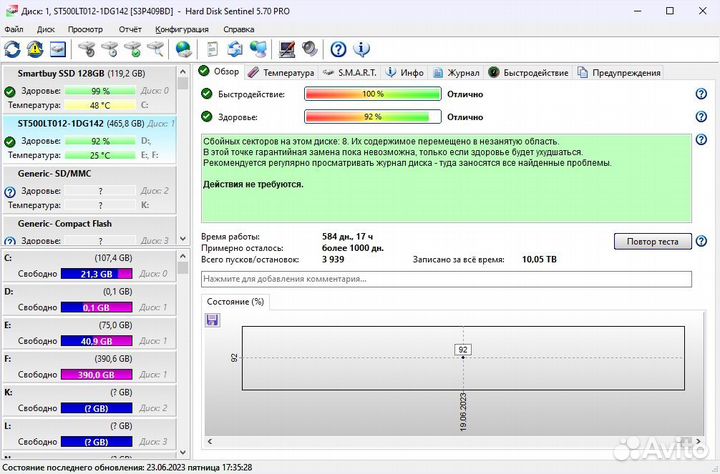Open the Файл menu
720x474 pixels.
[14, 29]
